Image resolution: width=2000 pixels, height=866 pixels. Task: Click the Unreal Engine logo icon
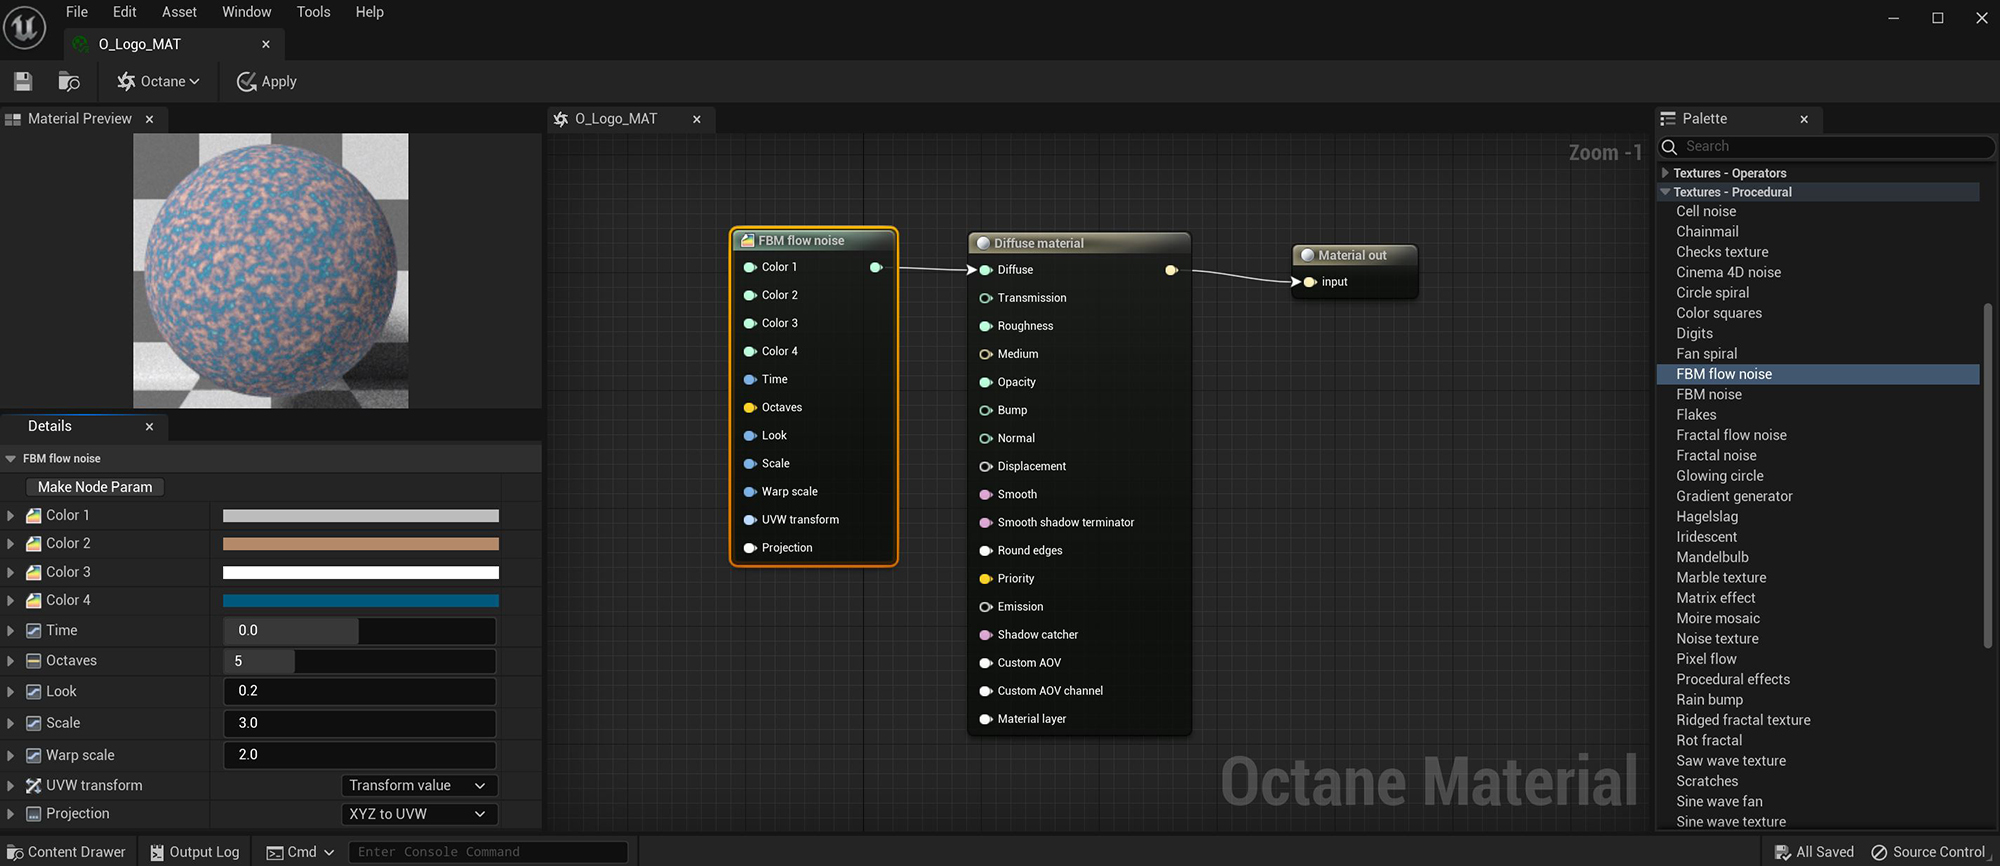coord(24,27)
